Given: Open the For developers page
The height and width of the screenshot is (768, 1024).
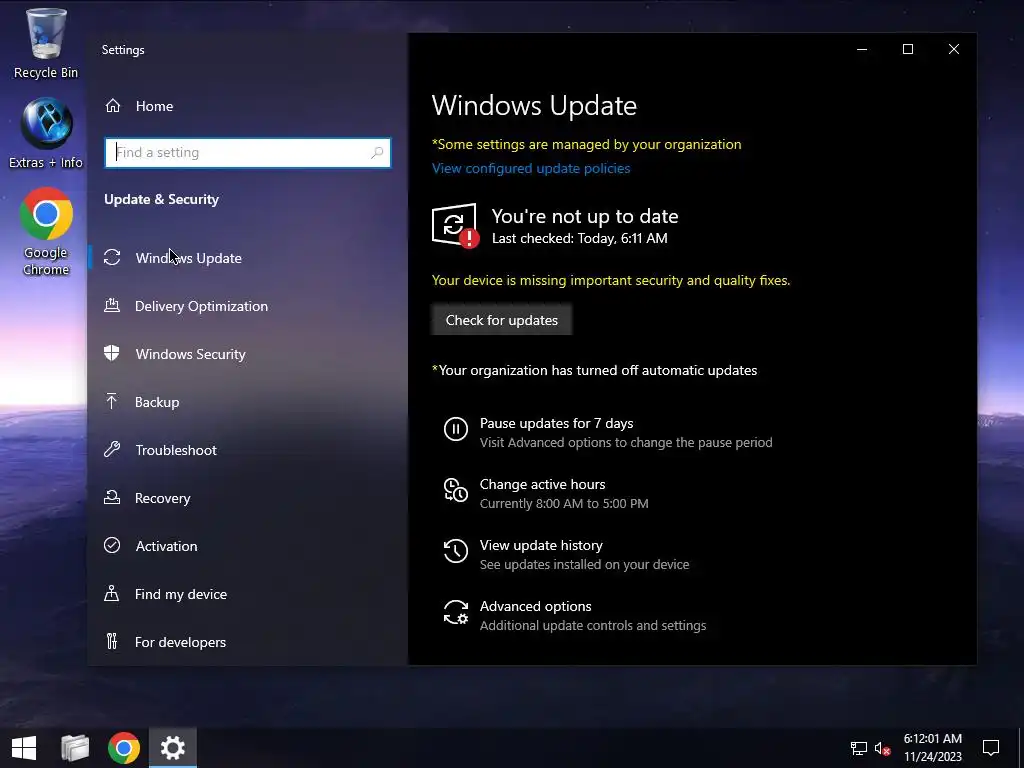Looking at the screenshot, I should pos(248,642).
